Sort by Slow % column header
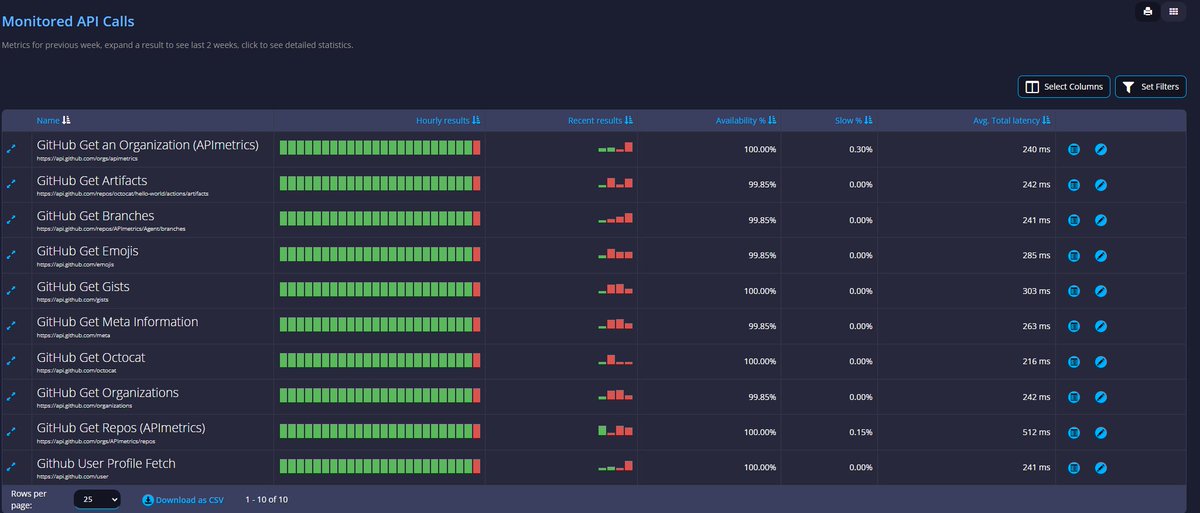Screen dimensions: 1200x513 click(854, 120)
